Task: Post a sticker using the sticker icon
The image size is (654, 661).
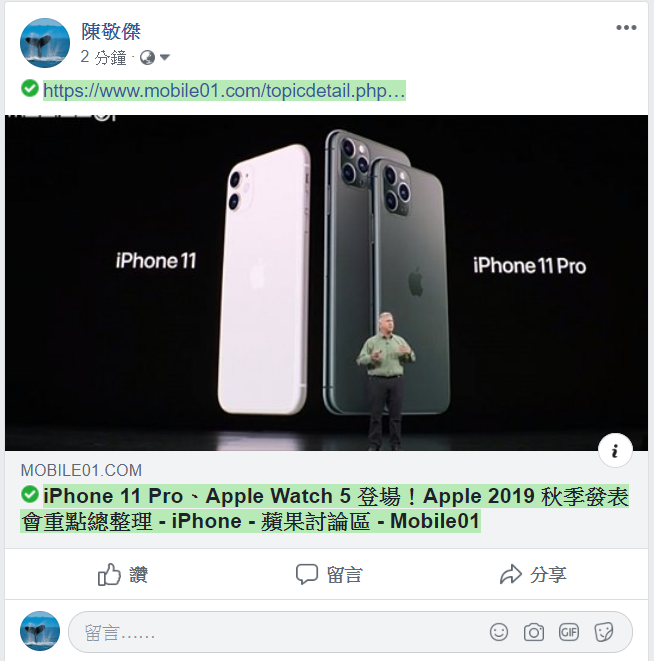Action: (603, 632)
